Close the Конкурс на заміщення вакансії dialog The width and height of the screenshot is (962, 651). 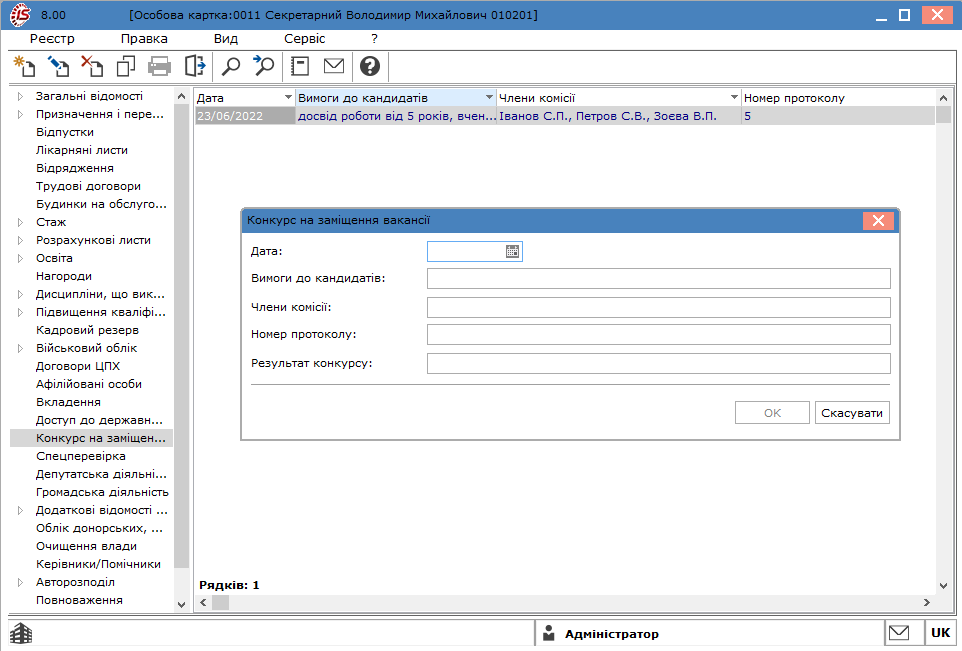(878, 220)
